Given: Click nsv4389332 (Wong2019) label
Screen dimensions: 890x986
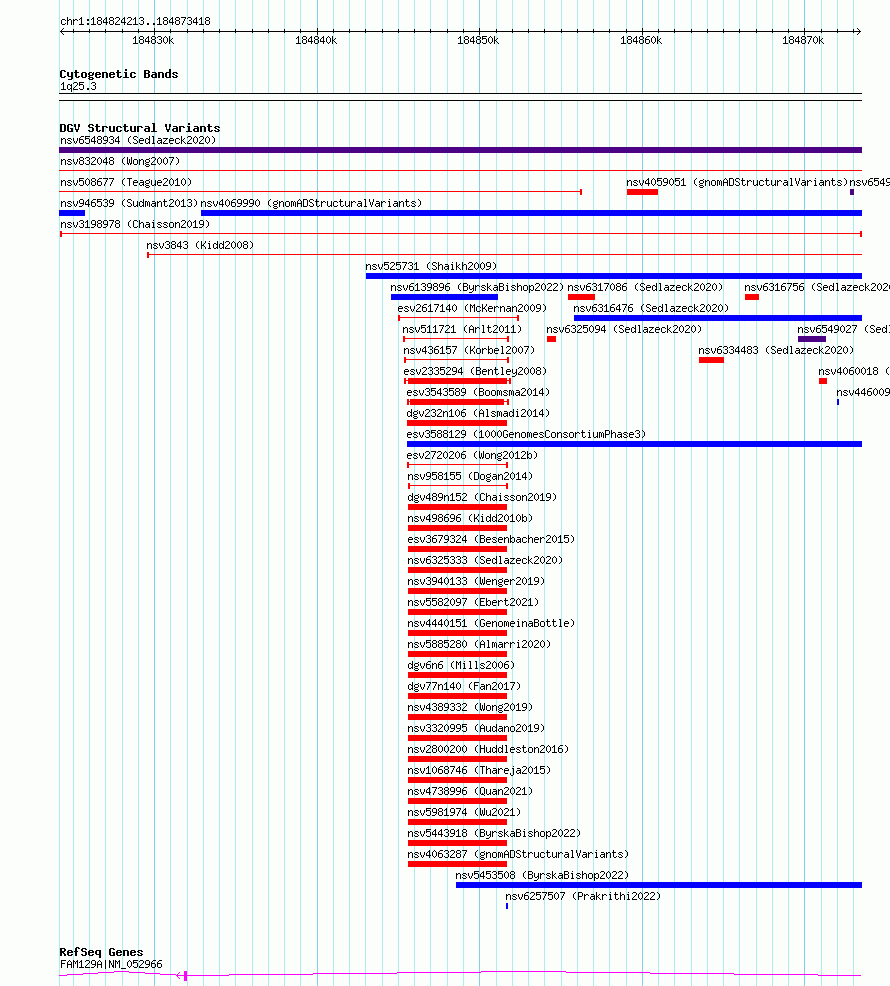Looking at the screenshot, I should (x=470, y=707).
